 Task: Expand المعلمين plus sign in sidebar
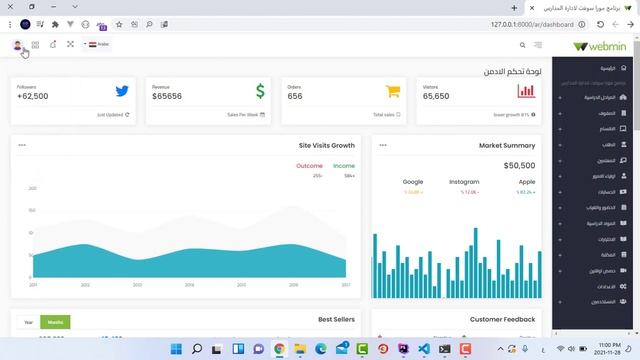click(x=560, y=161)
